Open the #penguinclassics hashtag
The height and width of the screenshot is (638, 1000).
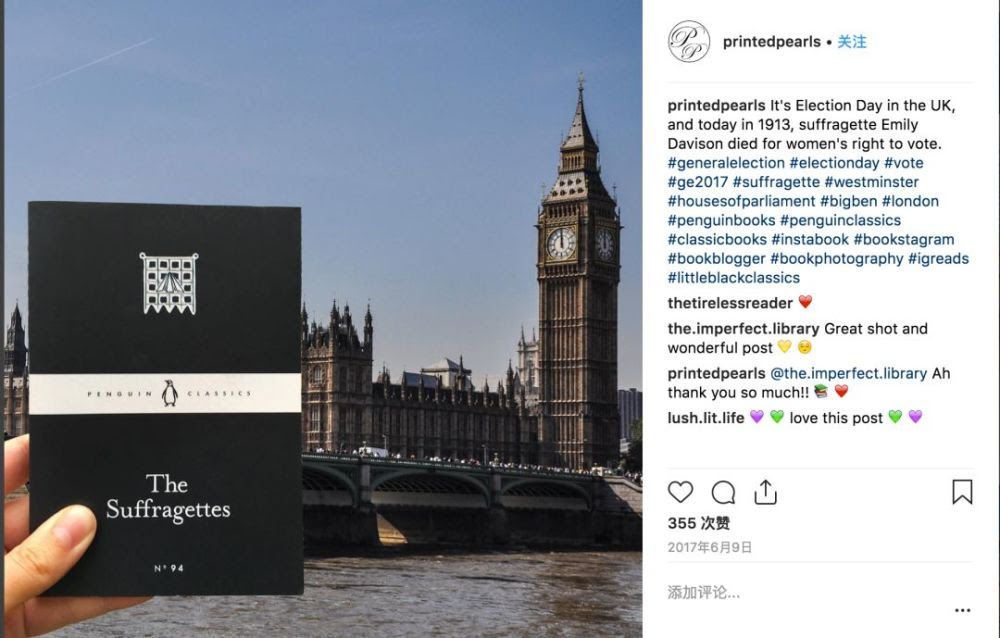click(841, 220)
